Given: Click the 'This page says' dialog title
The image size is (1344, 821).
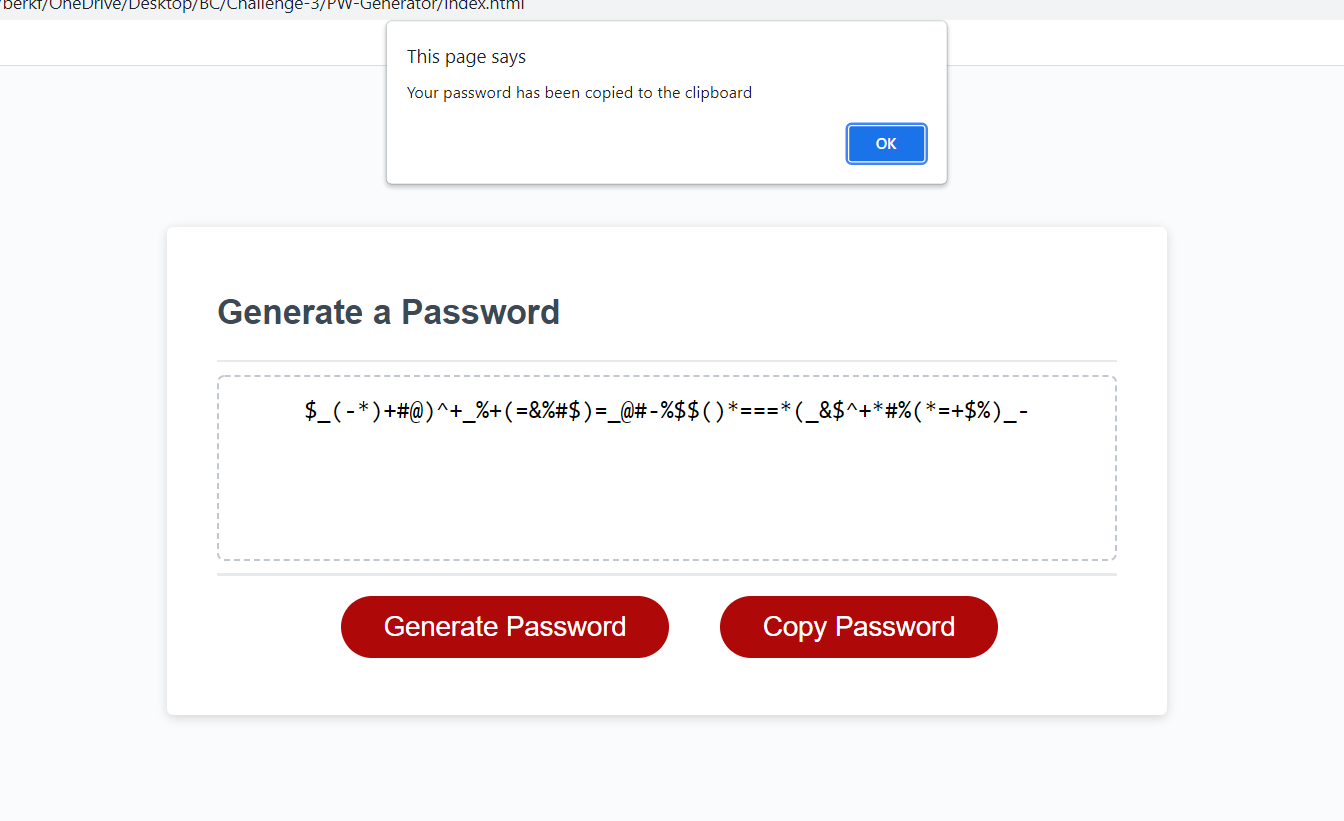Looking at the screenshot, I should [466, 56].
